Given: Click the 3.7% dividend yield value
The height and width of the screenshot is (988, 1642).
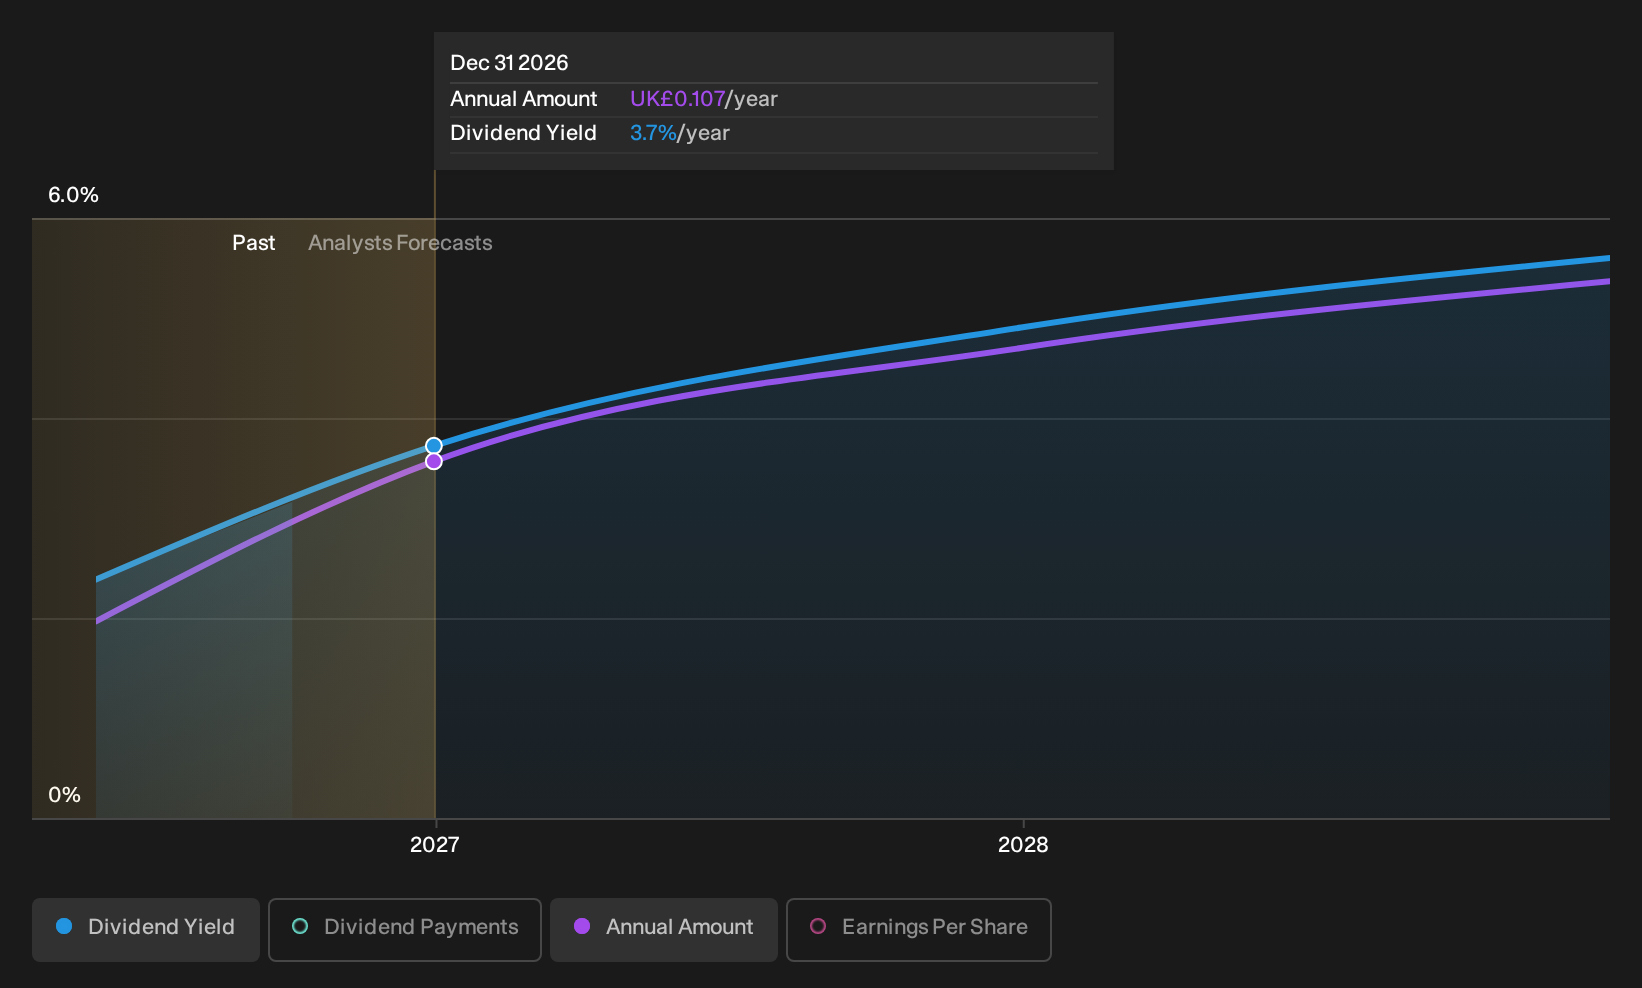Looking at the screenshot, I should pos(653,133).
